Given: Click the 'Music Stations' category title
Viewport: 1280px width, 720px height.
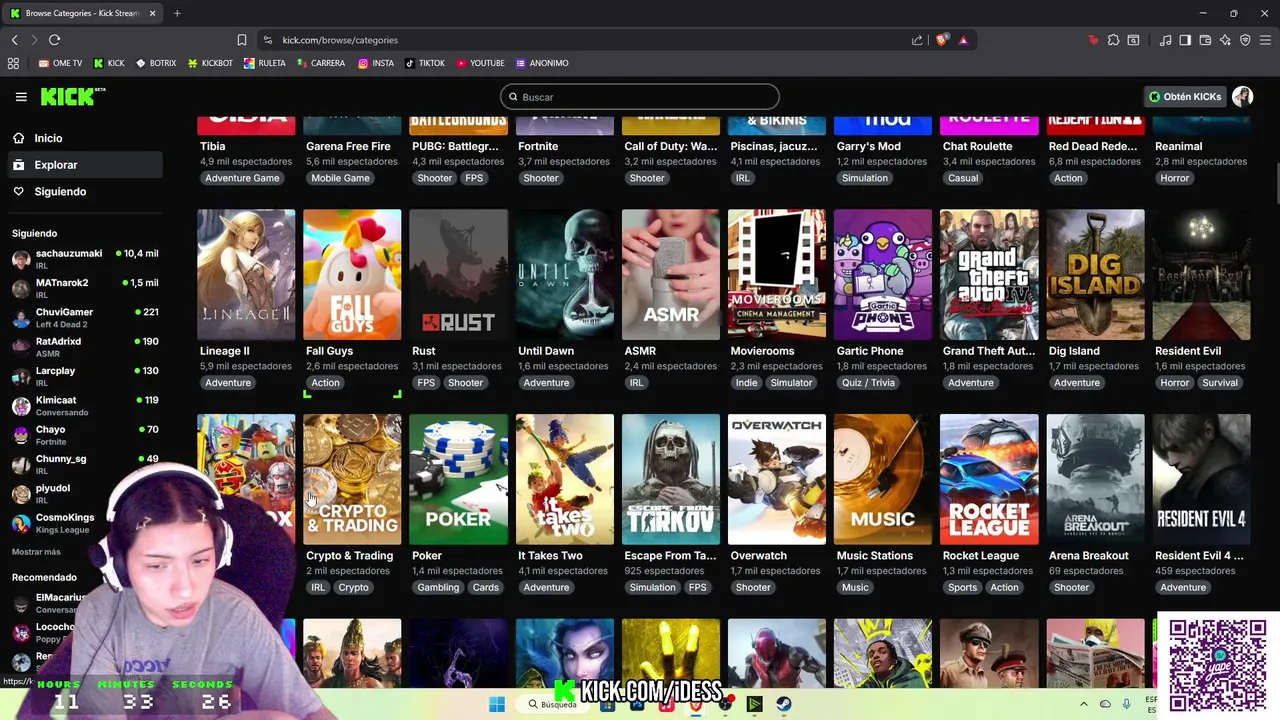Looking at the screenshot, I should (874, 556).
